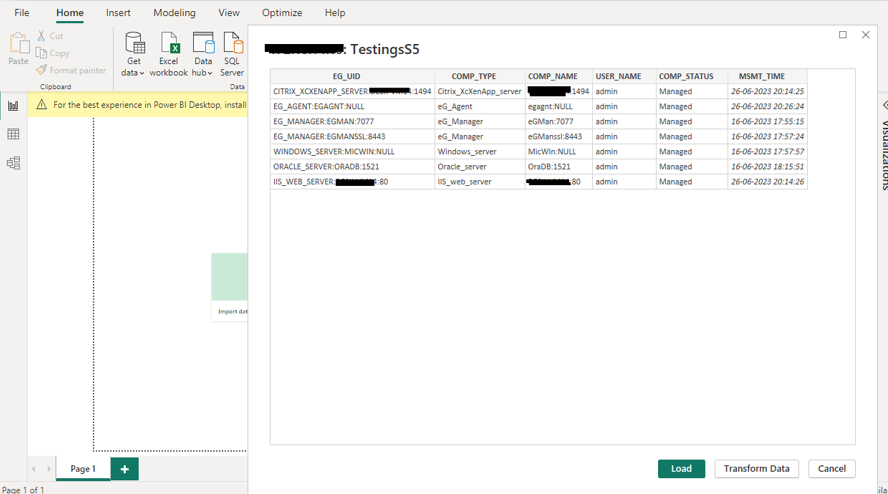
Task: Click the MicWin:NULL name cell
Action: pos(558,152)
